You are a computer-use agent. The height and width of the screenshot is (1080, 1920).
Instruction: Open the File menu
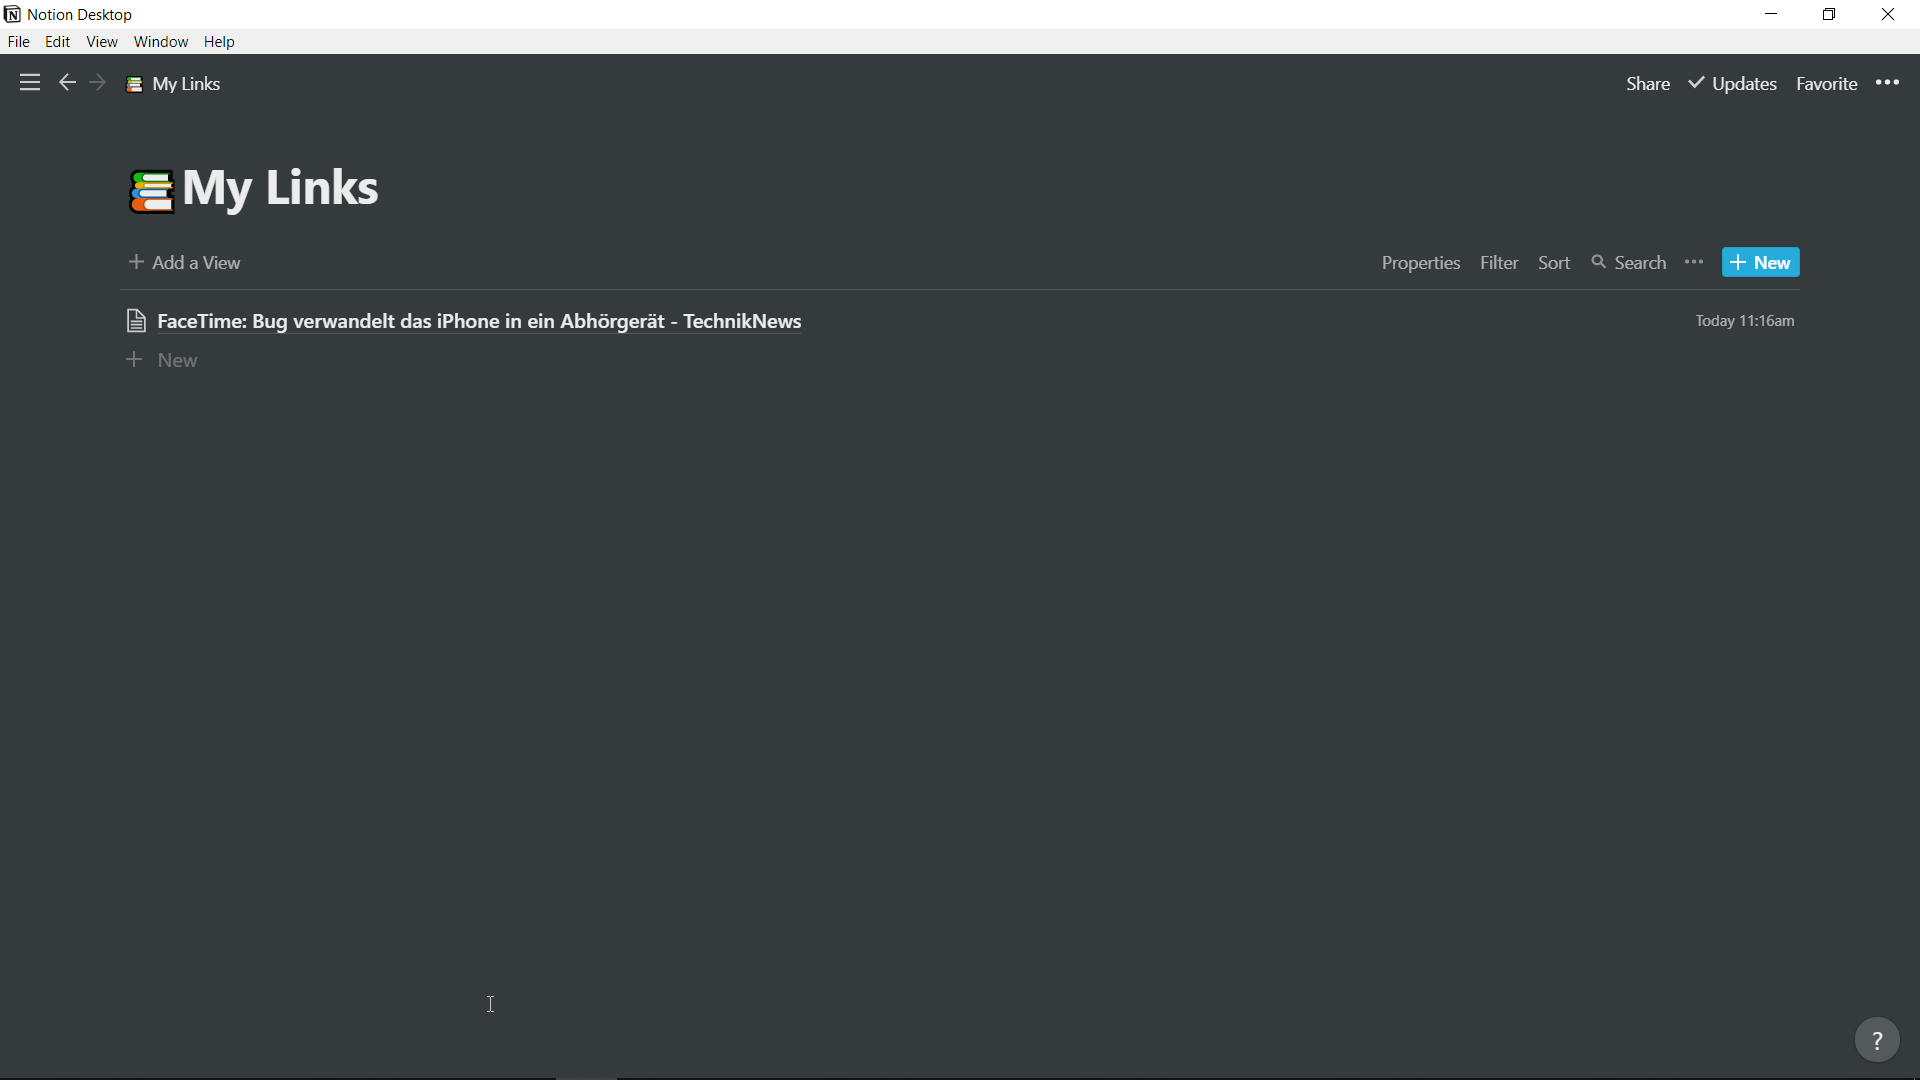18,42
